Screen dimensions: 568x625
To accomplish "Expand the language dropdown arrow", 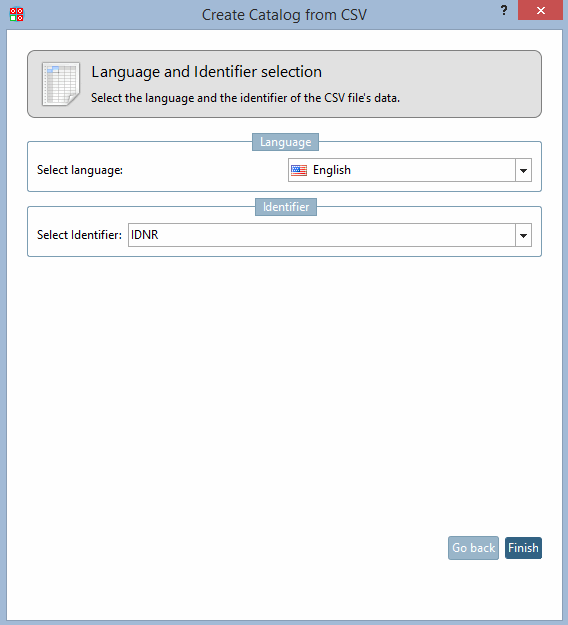I will 523,171.
